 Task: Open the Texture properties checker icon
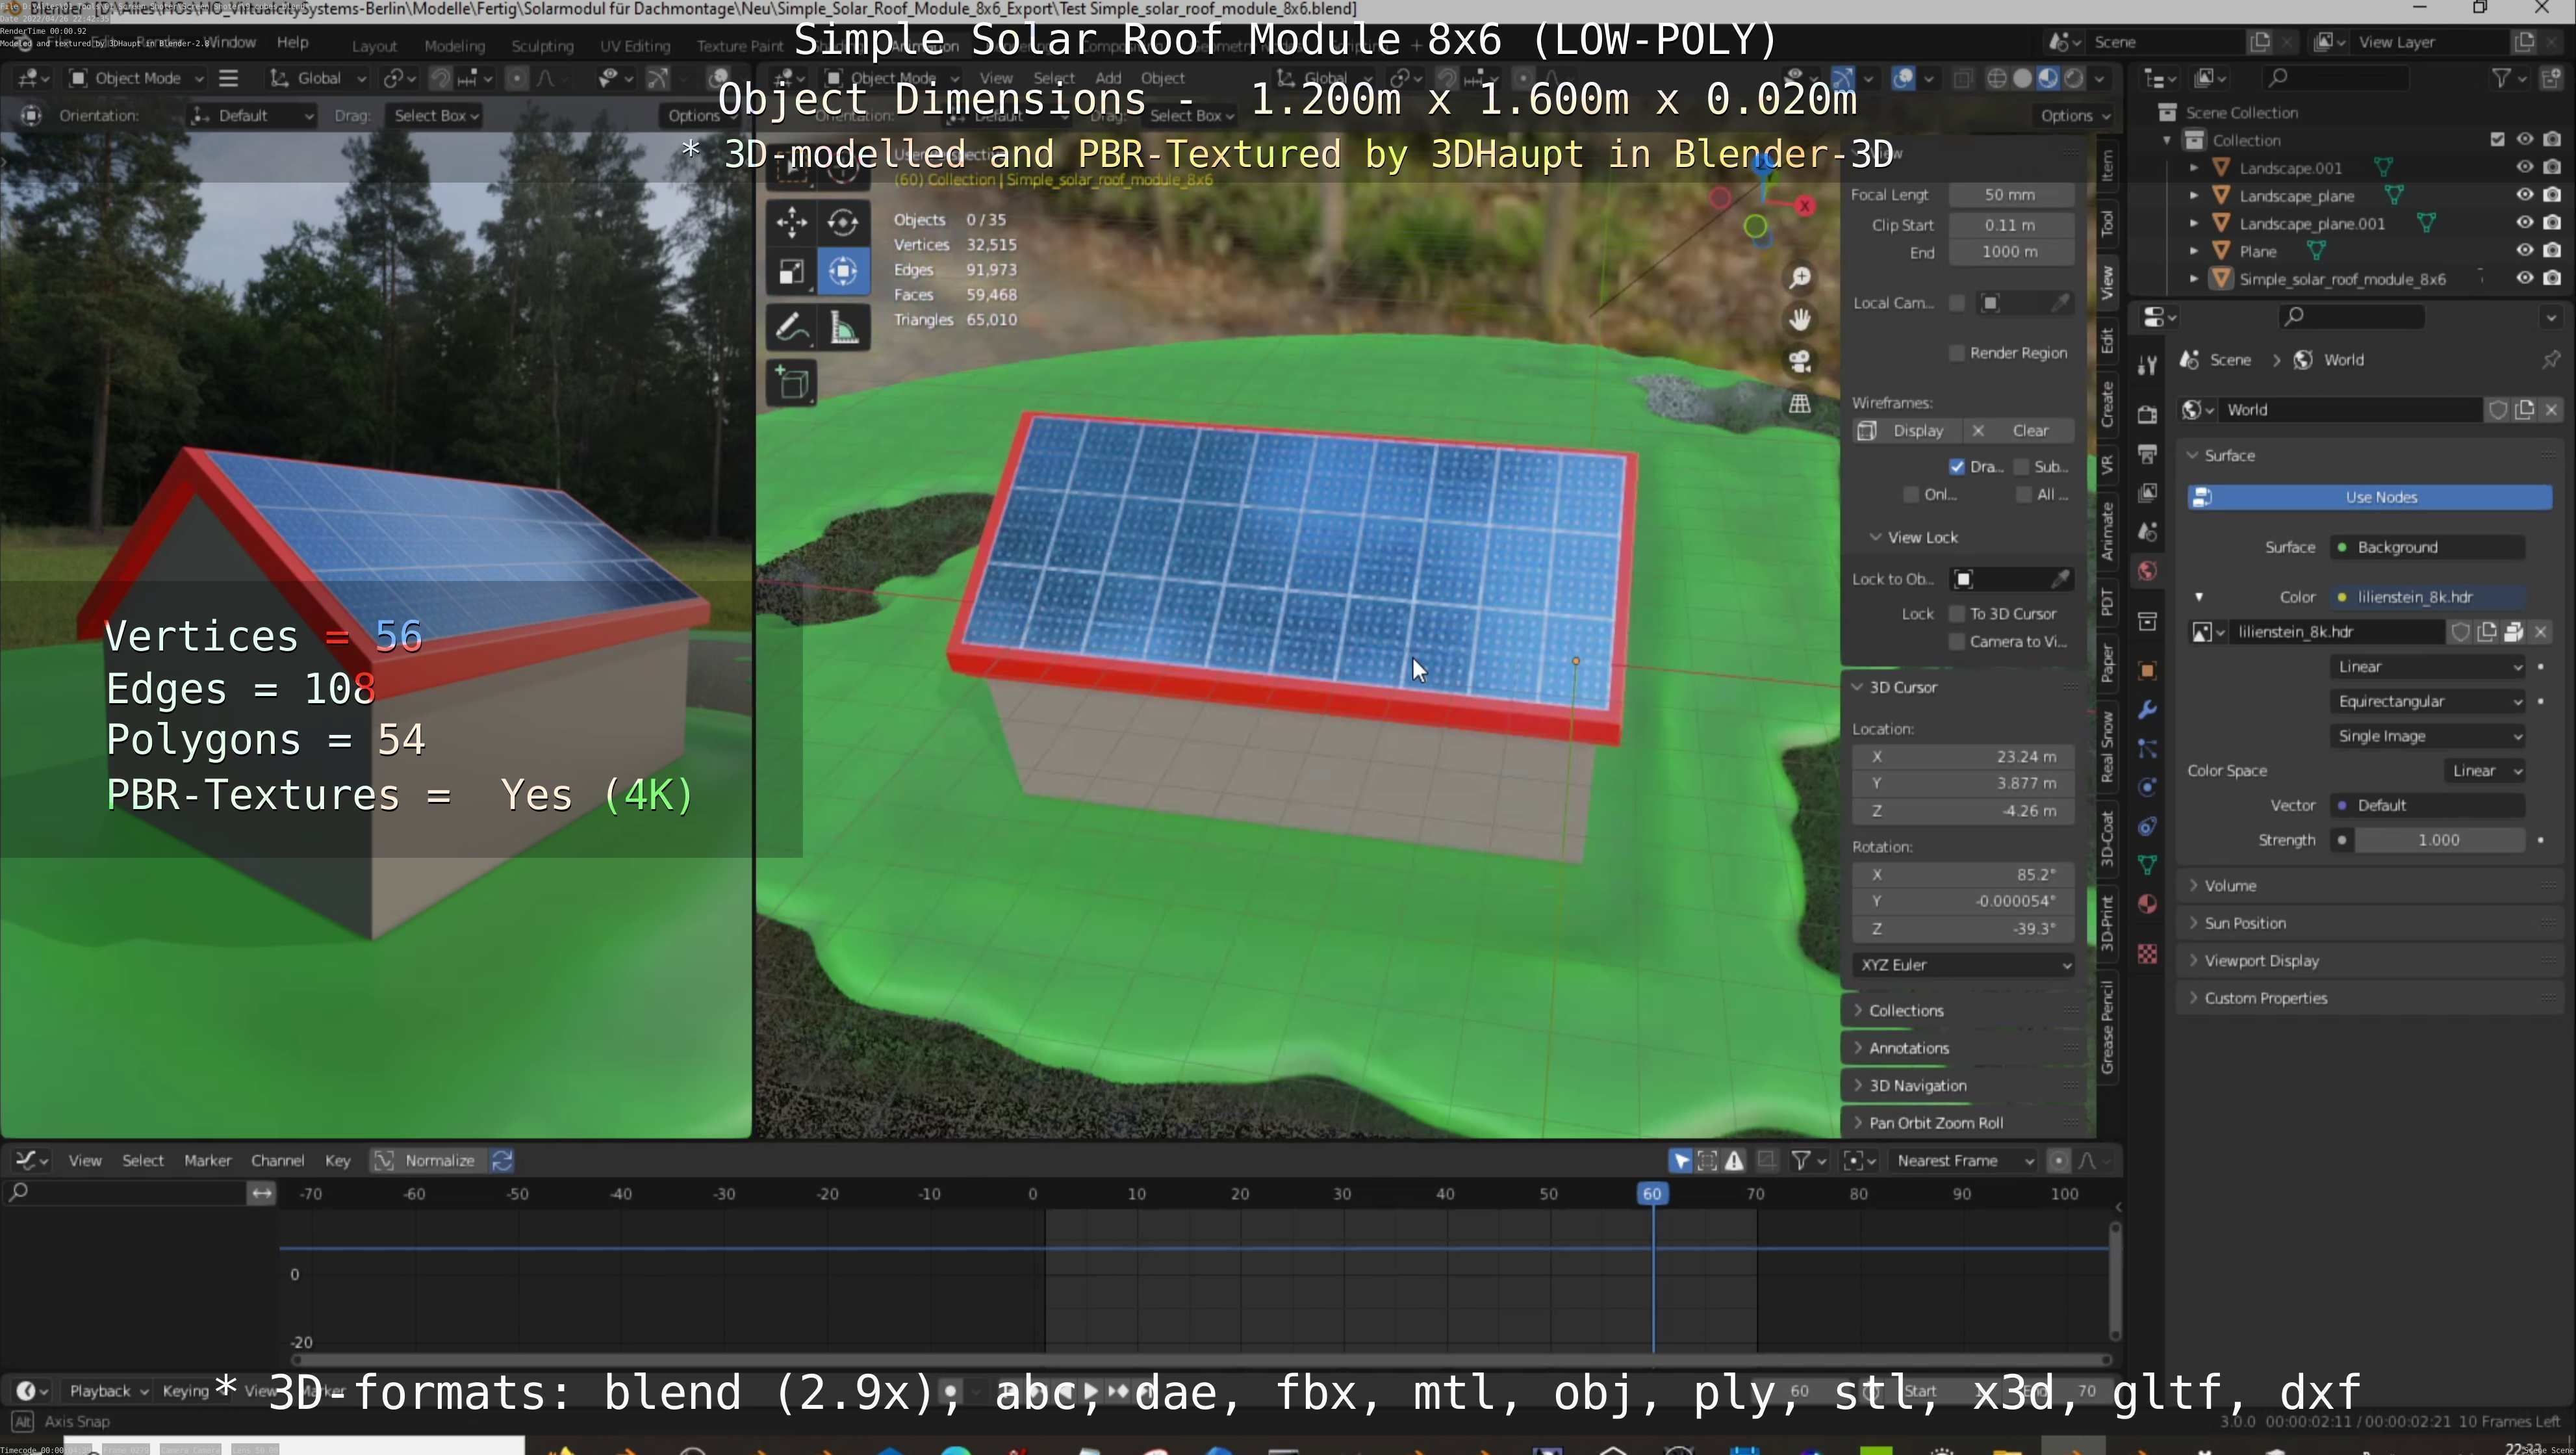[2146, 954]
